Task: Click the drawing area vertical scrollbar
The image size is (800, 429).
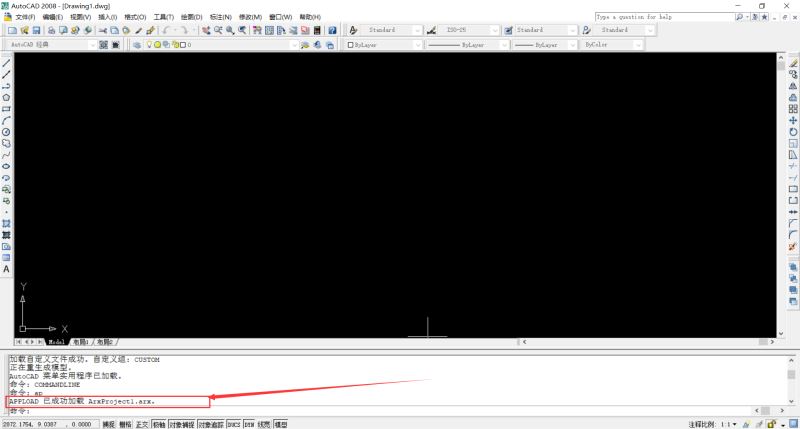Action: 781,194
